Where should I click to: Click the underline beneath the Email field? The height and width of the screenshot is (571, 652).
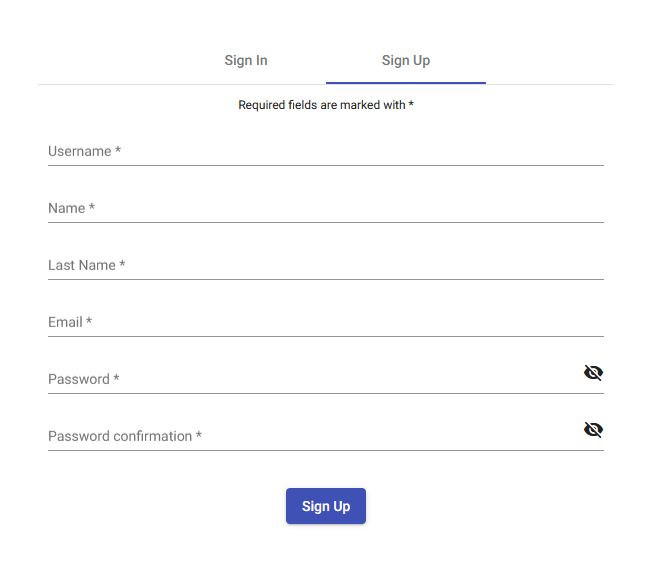pos(326,337)
